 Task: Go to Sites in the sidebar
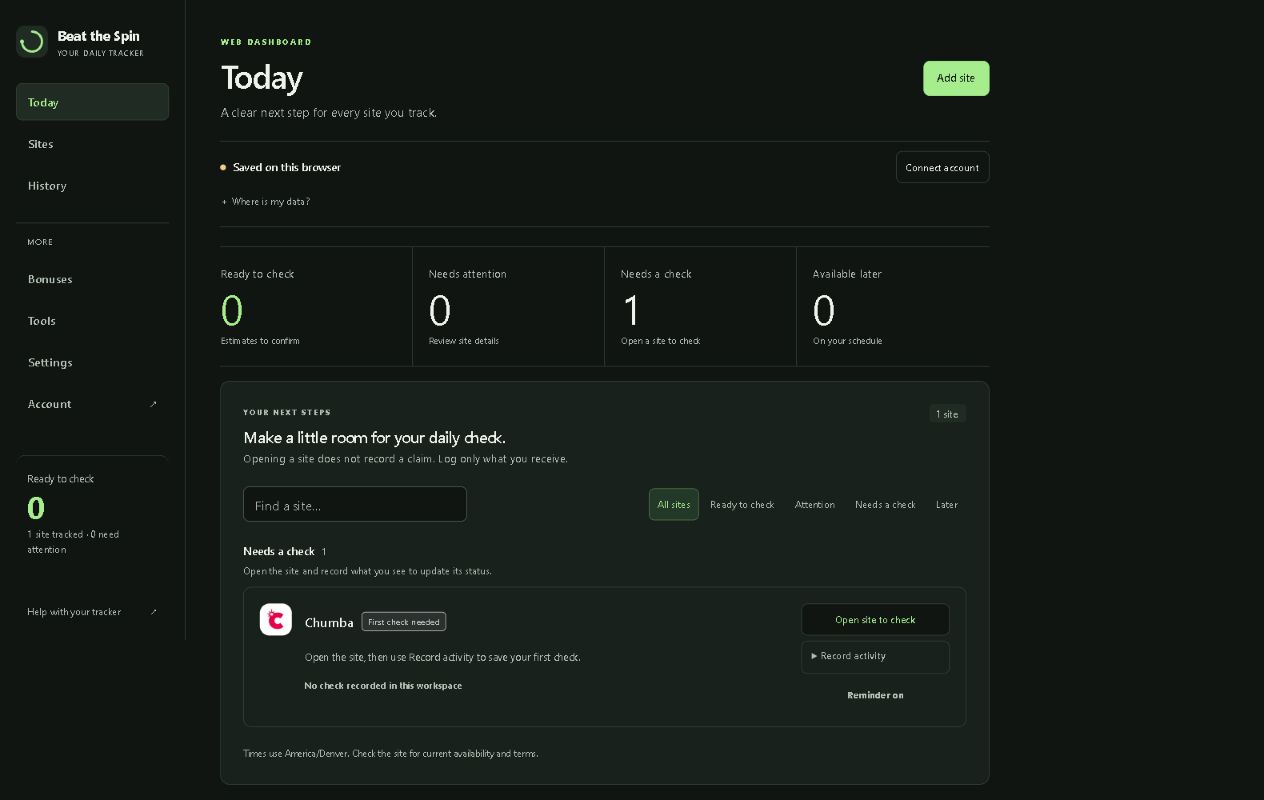click(x=92, y=144)
